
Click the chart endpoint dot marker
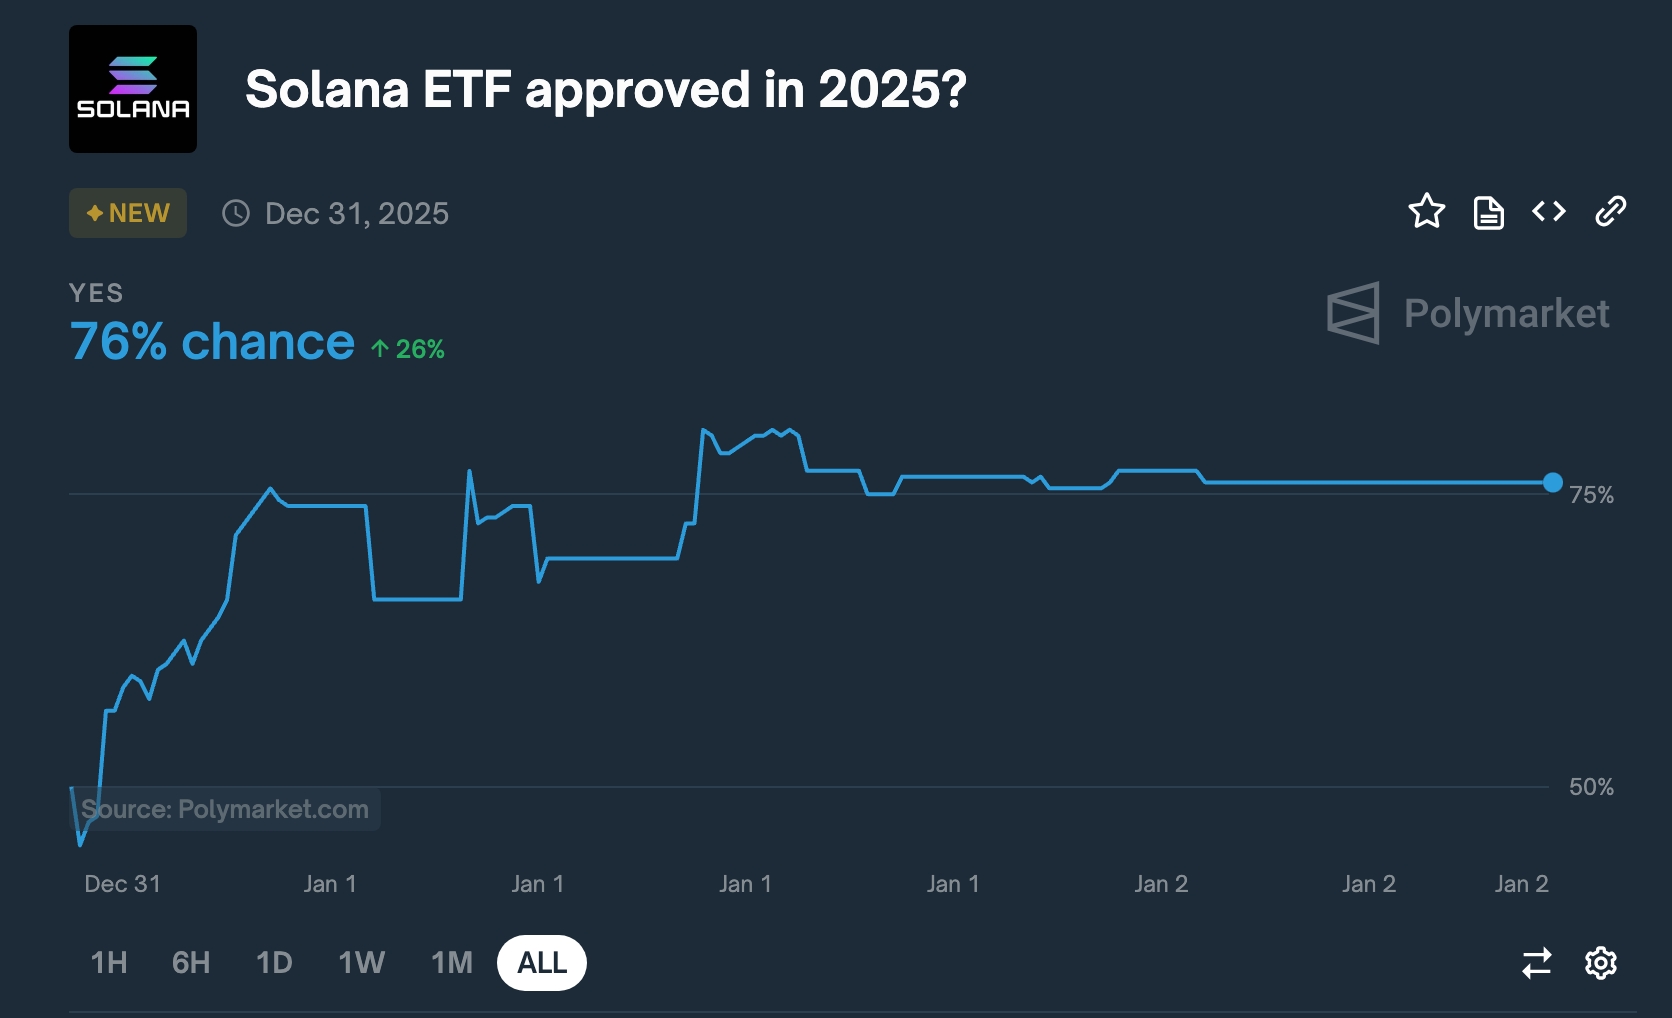pyautogui.click(x=1552, y=483)
